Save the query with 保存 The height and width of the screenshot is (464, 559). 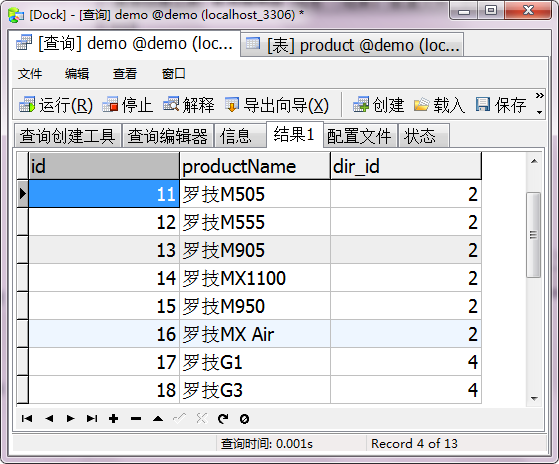(501, 105)
